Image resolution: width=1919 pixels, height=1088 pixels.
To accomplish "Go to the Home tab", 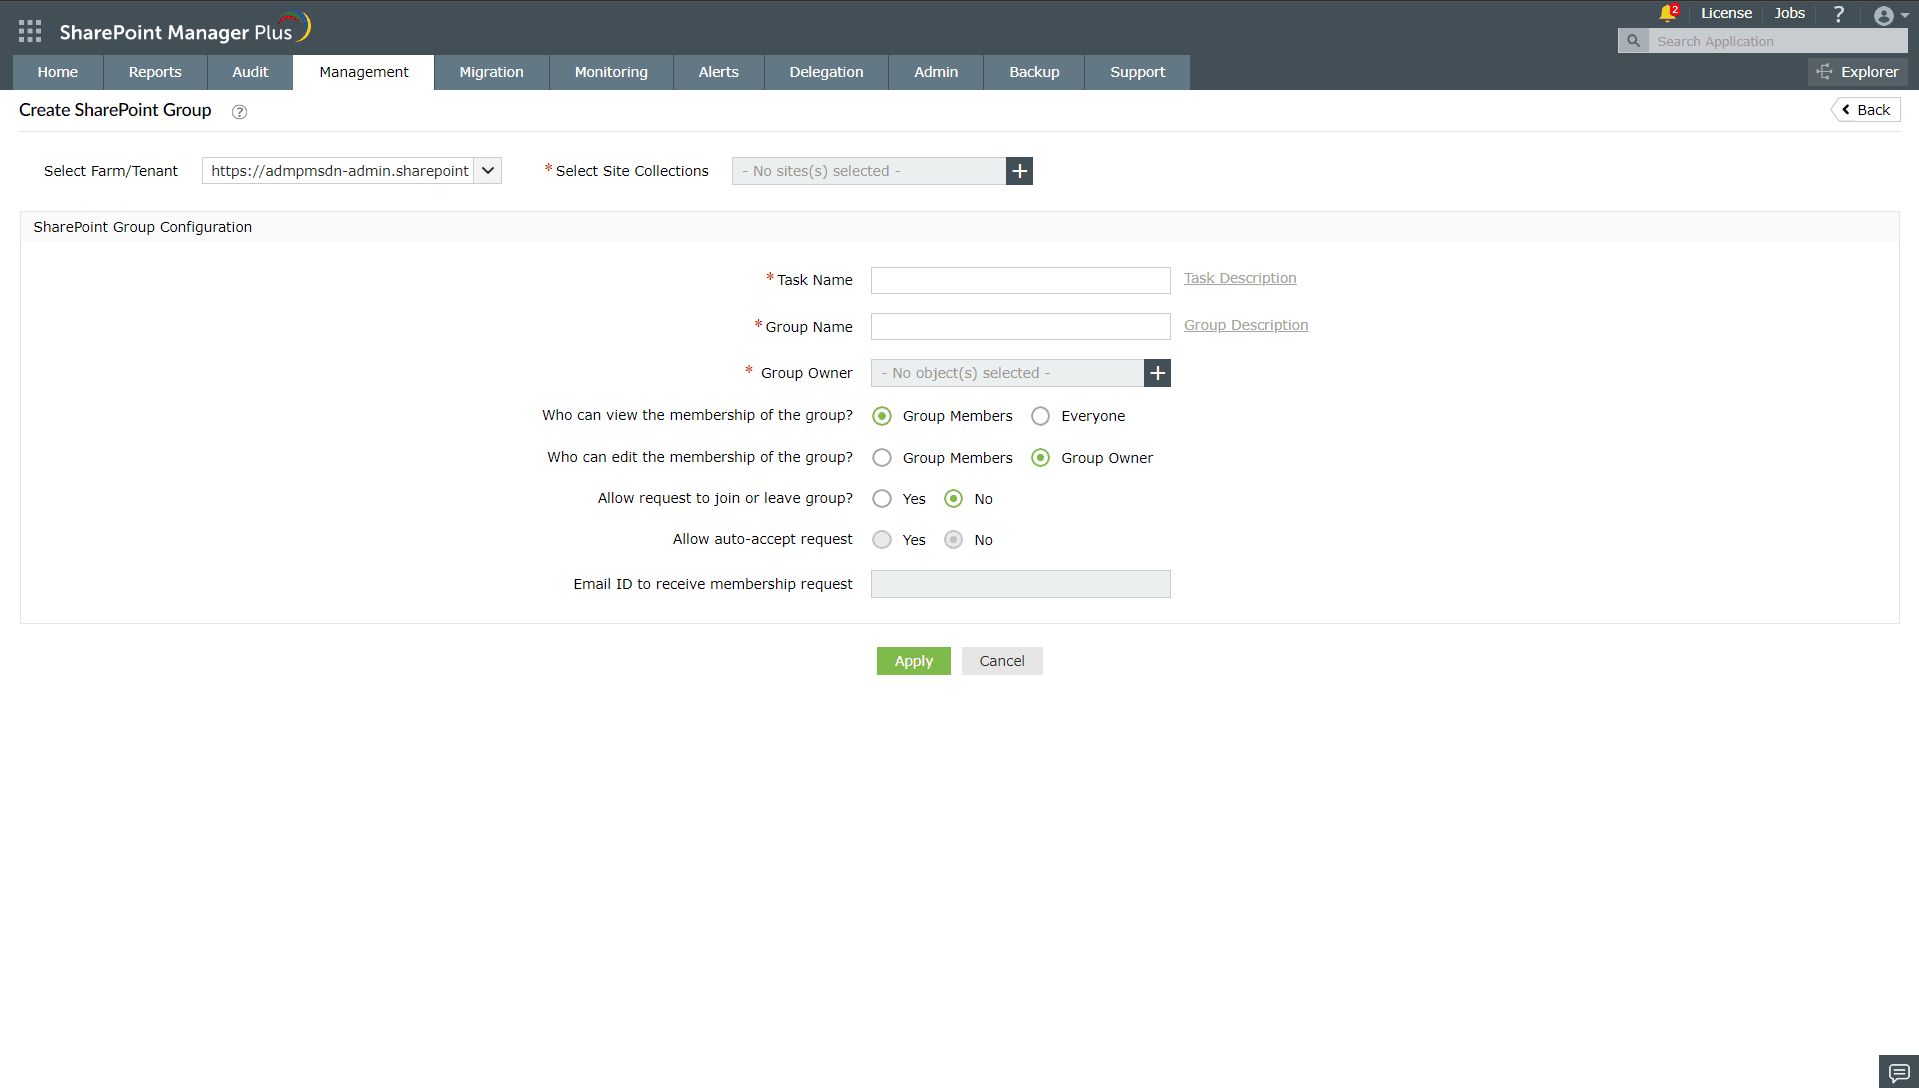I will pyautogui.click(x=58, y=72).
